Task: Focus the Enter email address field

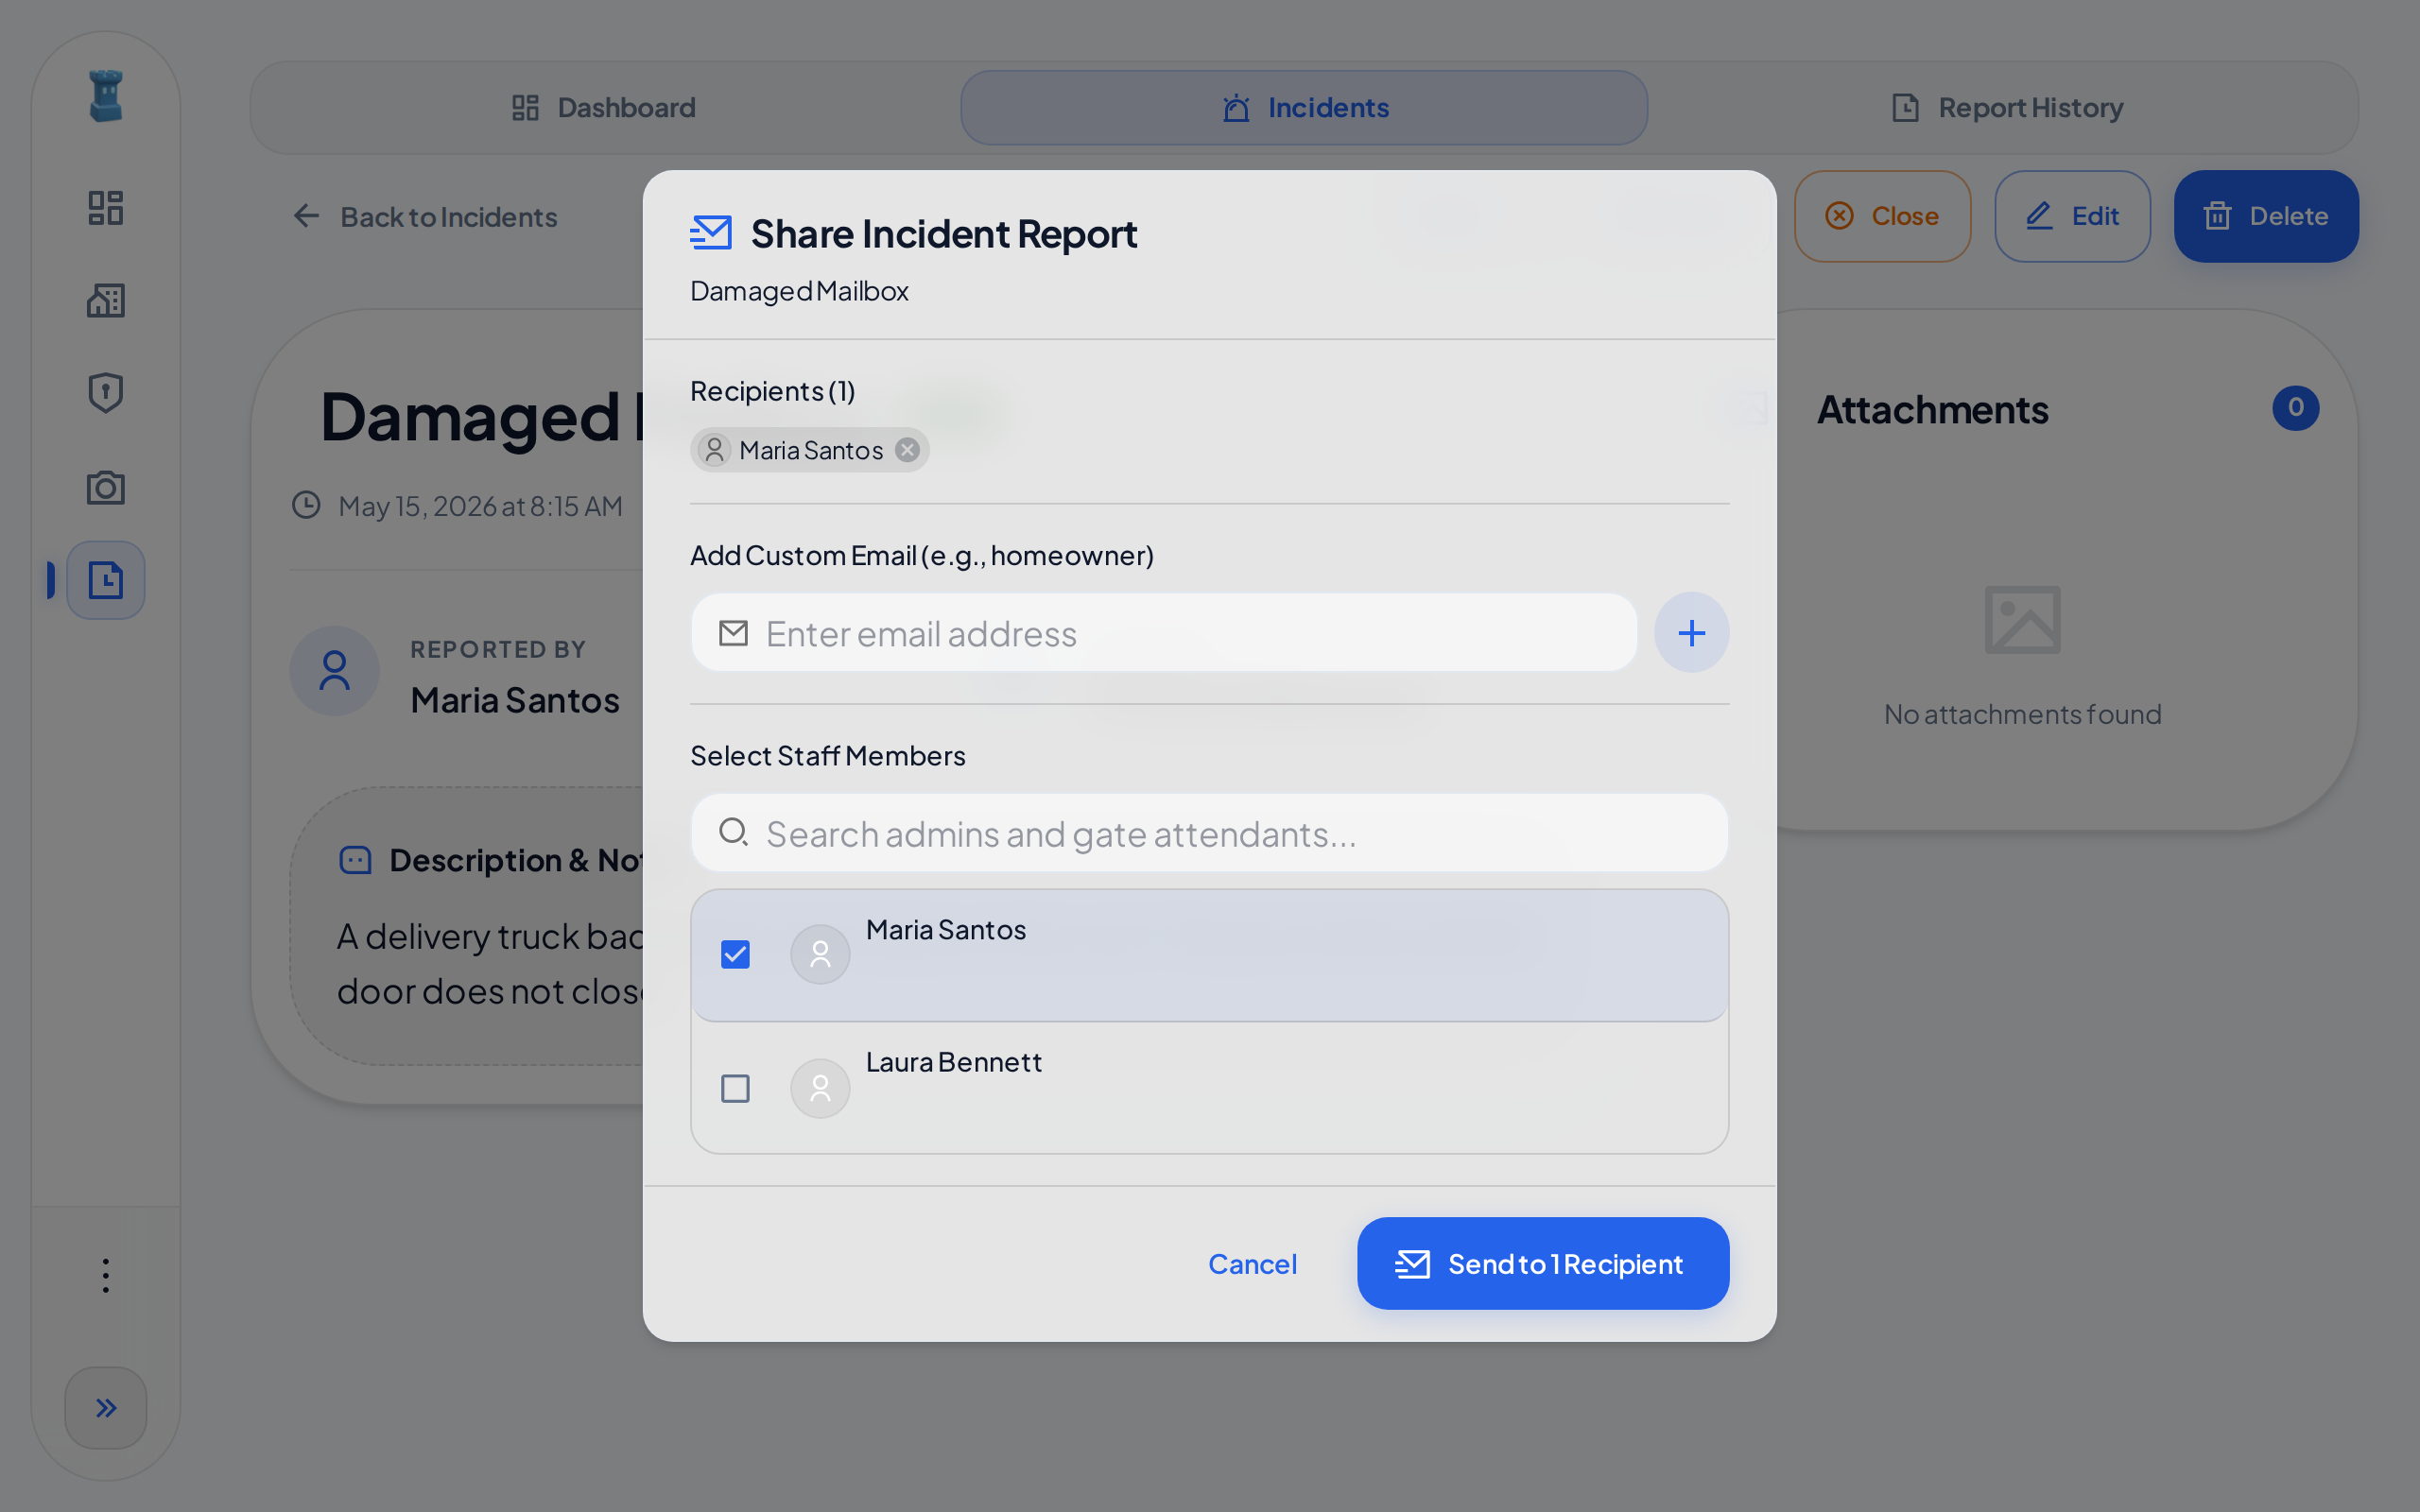Action: [x=1164, y=632]
